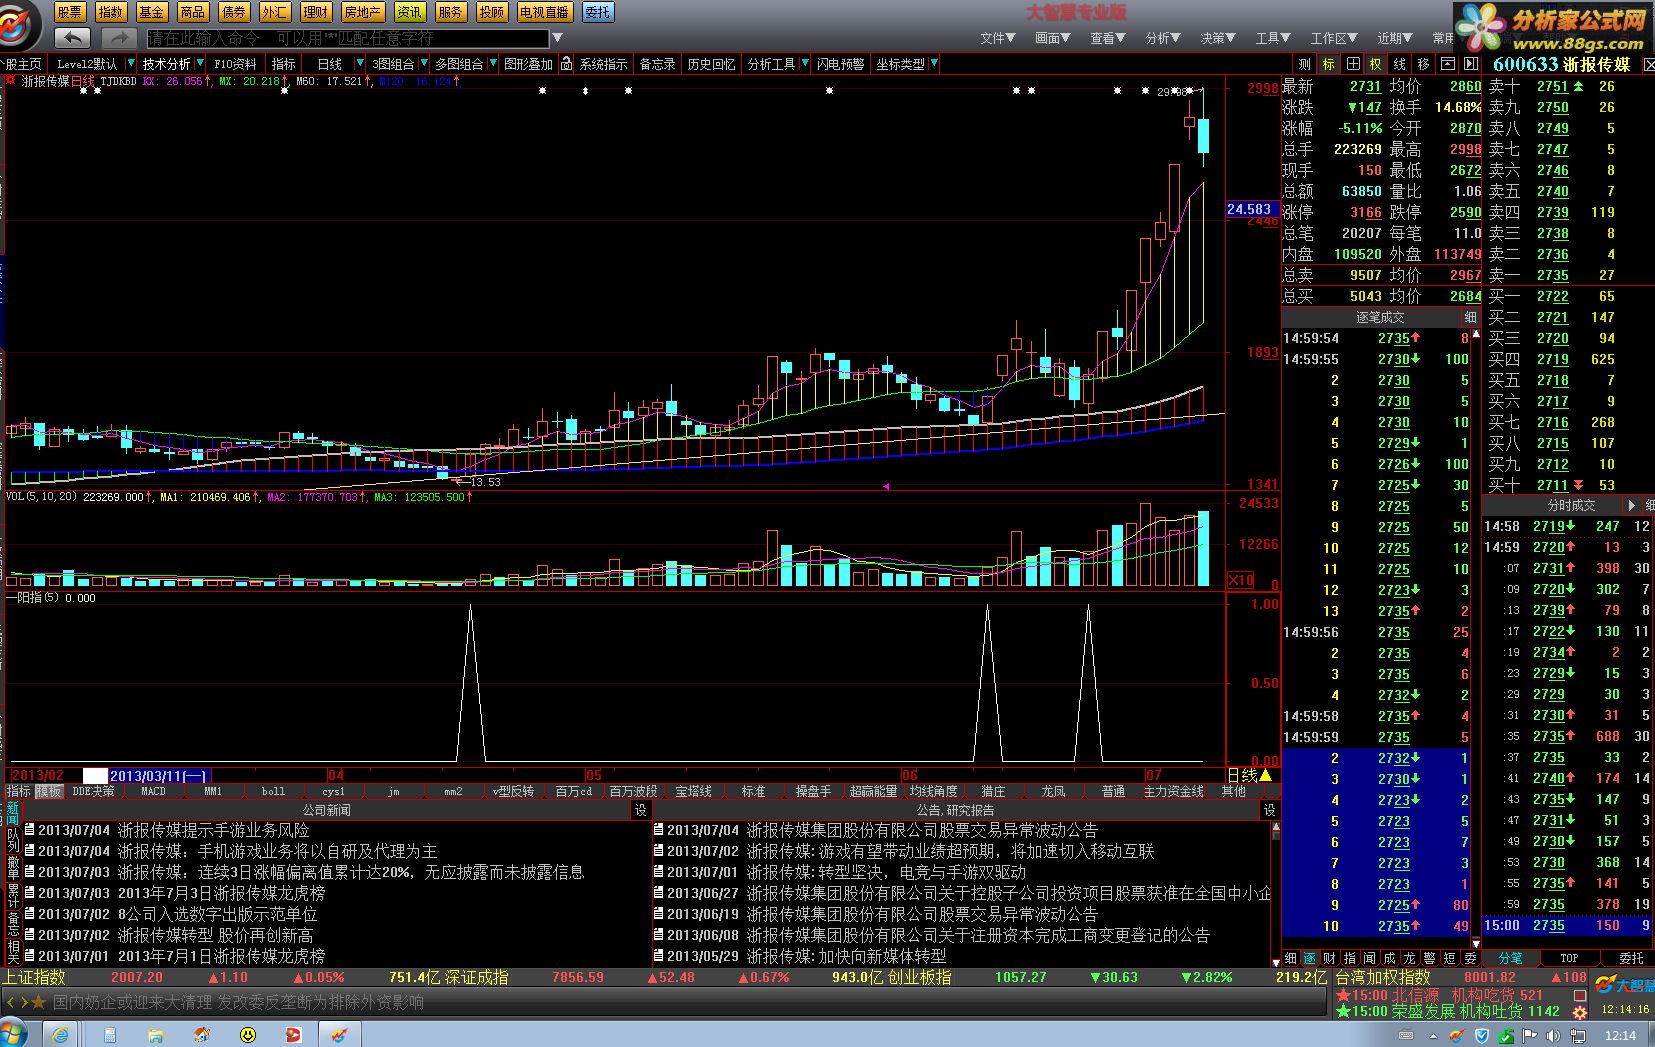Open the dropdown arrow next to command input
This screenshot has width=1655, height=1047.
point(558,38)
